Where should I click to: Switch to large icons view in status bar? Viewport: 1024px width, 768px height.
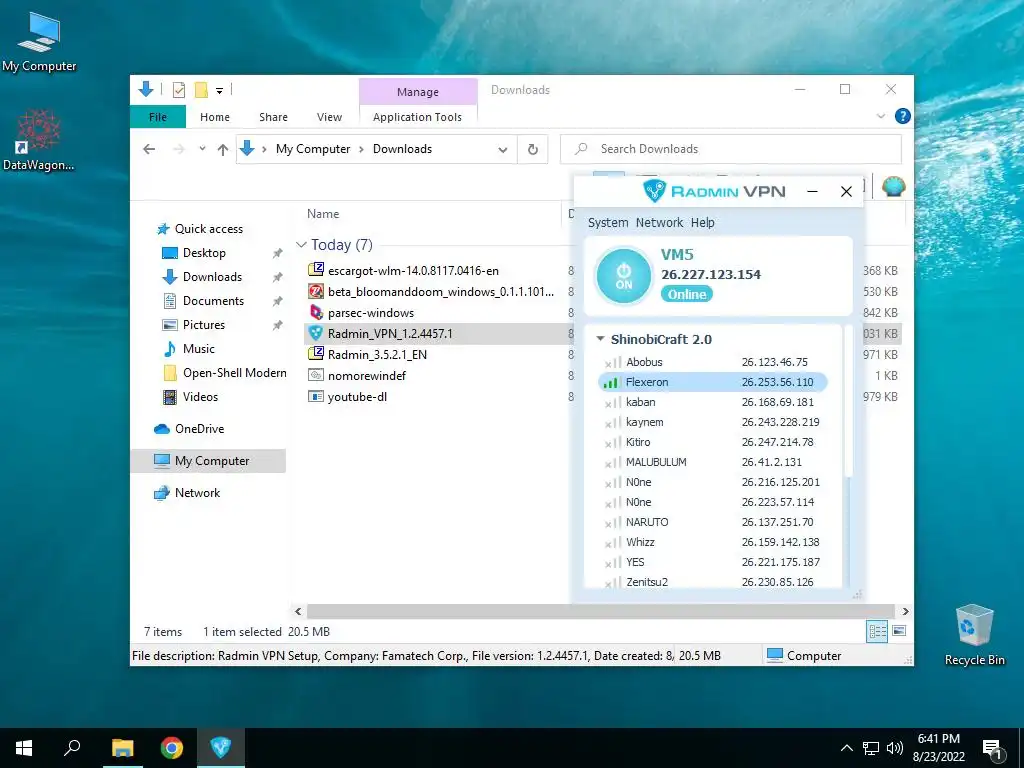(x=899, y=631)
